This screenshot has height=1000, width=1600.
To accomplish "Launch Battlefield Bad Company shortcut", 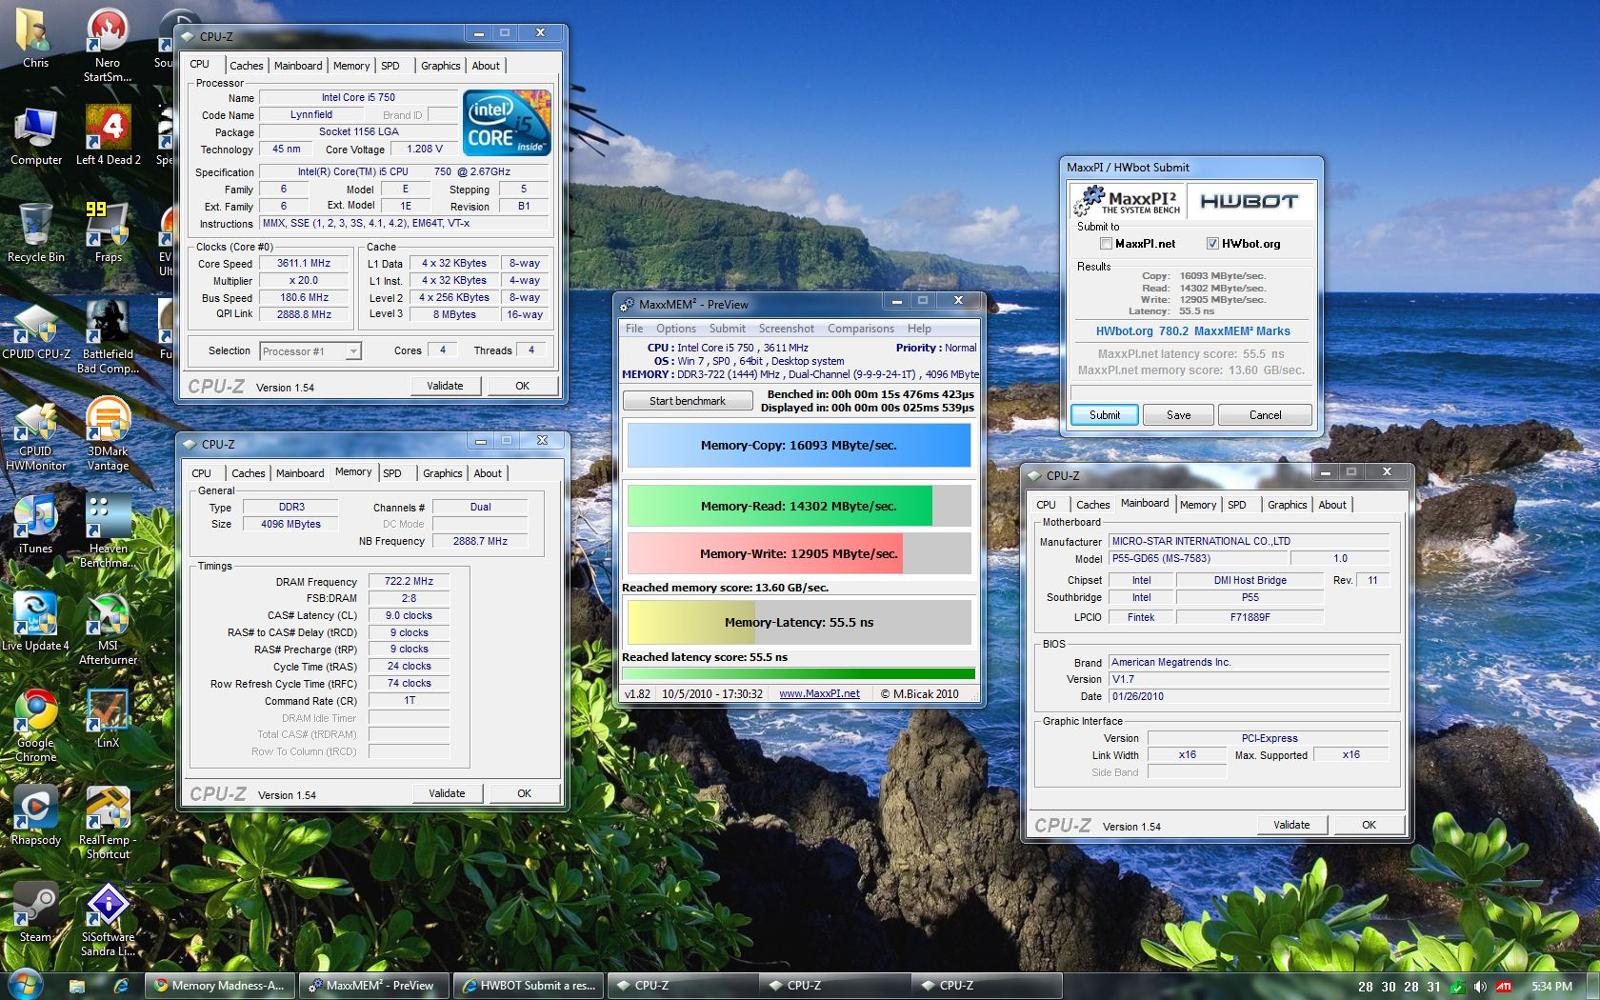I will tap(108, 337).
